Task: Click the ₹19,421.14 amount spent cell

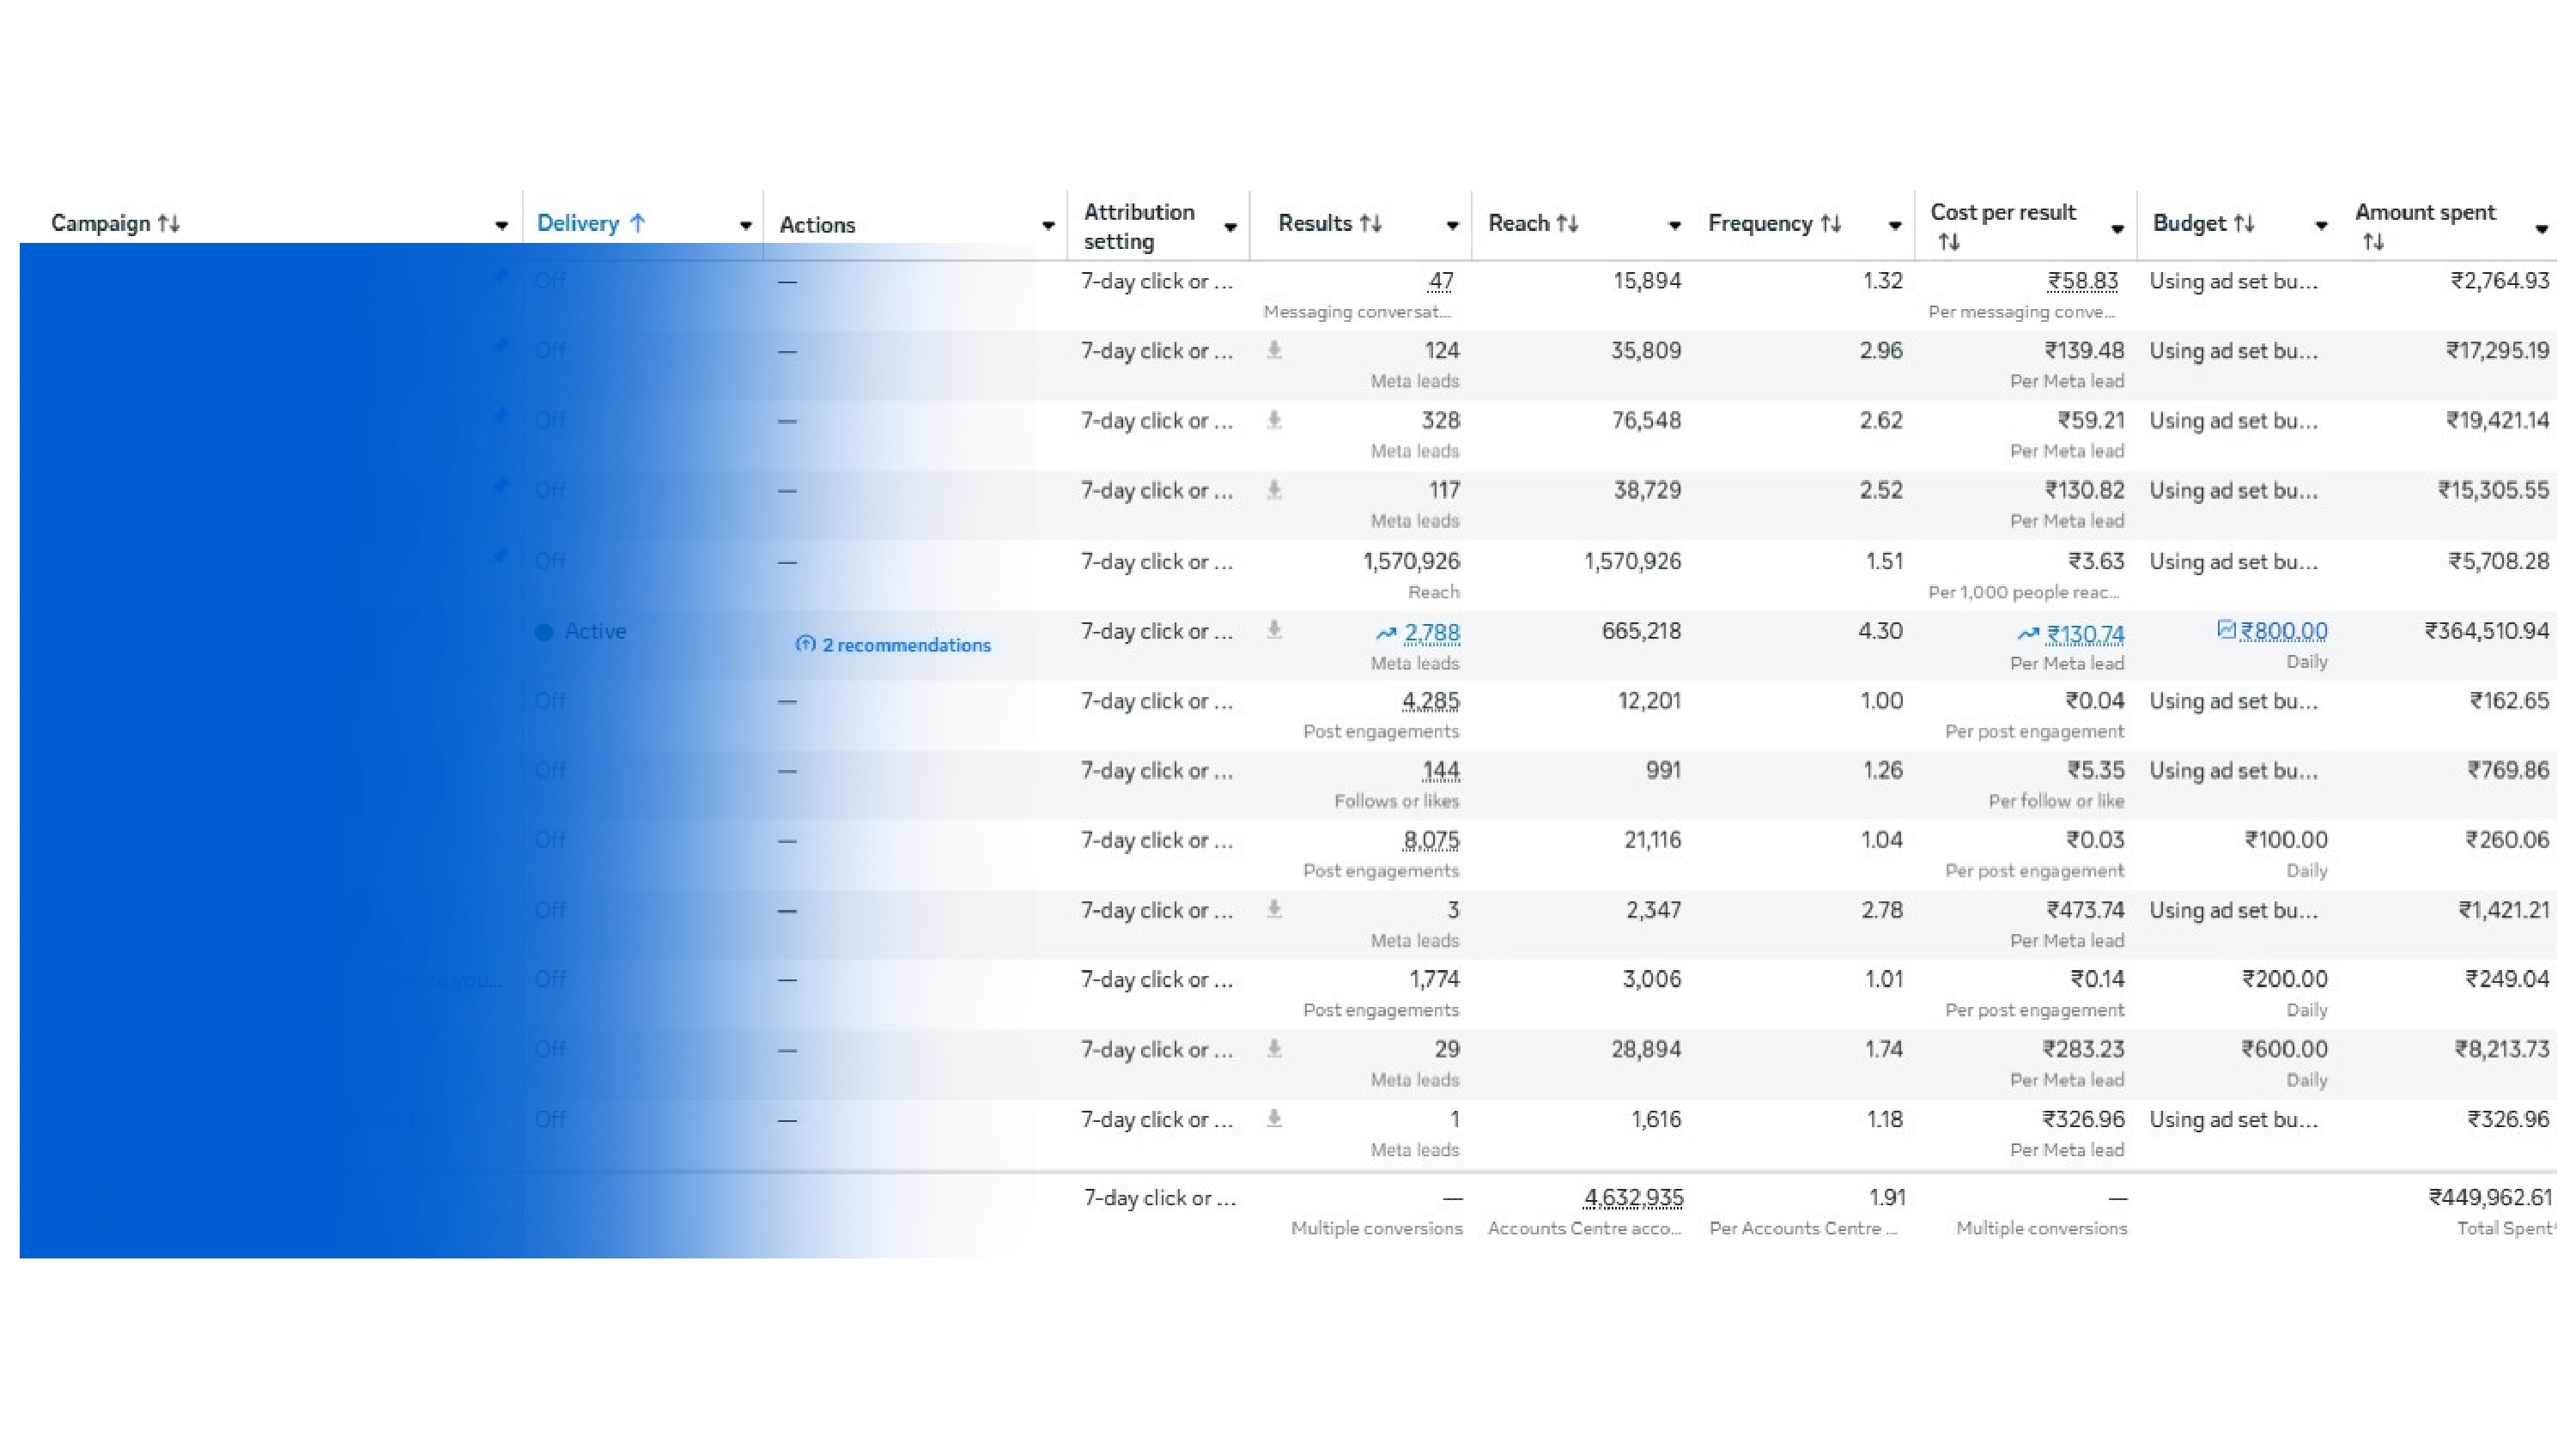Action: tap(2497, 420)
